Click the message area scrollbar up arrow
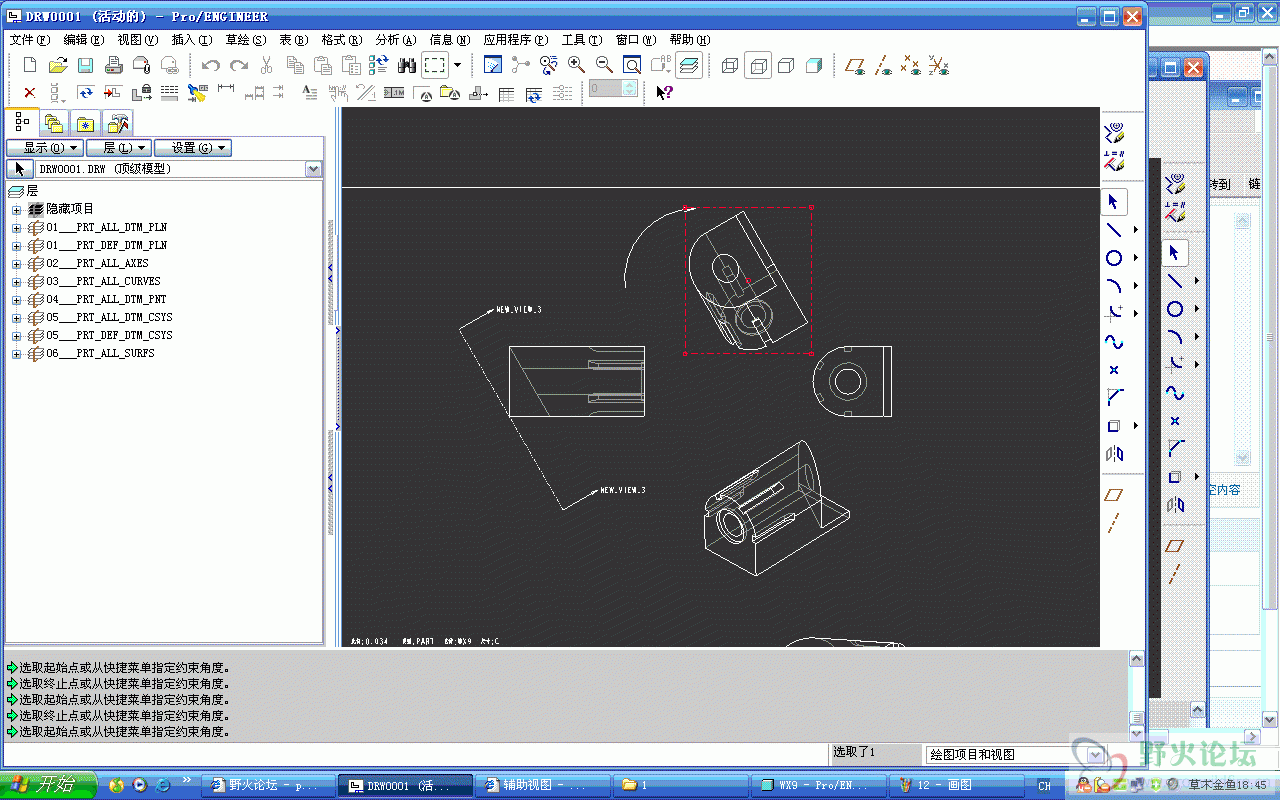 pos(1136,659)
